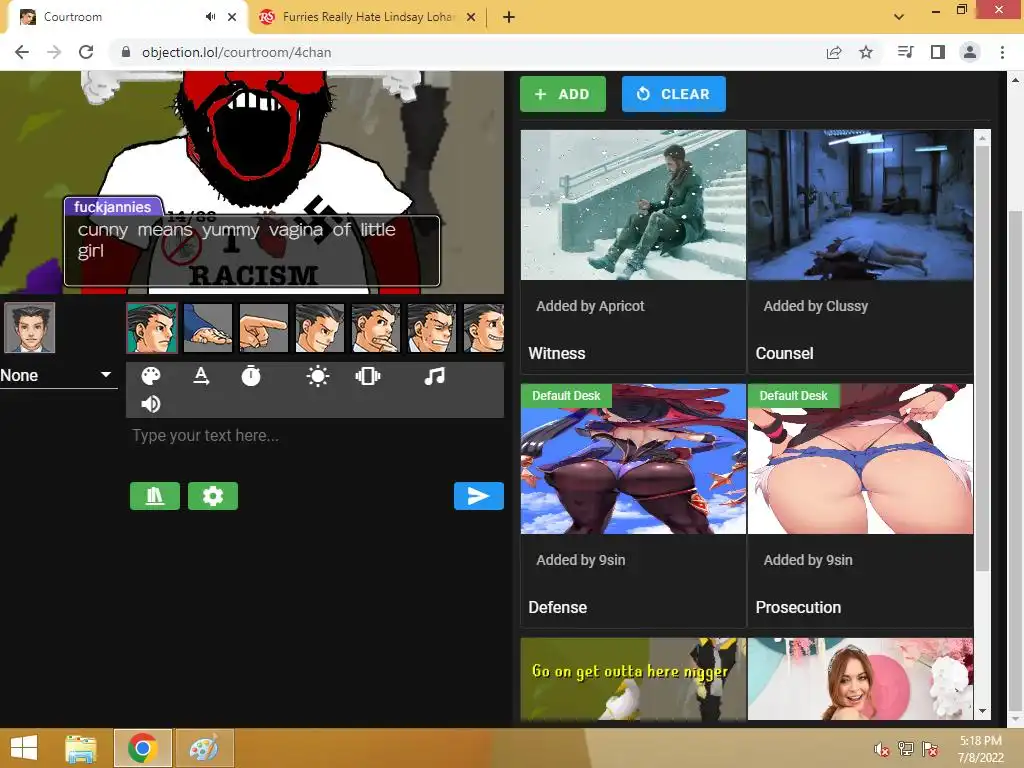Add a flash effect using the sun icon
Screen dimensions: 1024x768
(318, 376)
